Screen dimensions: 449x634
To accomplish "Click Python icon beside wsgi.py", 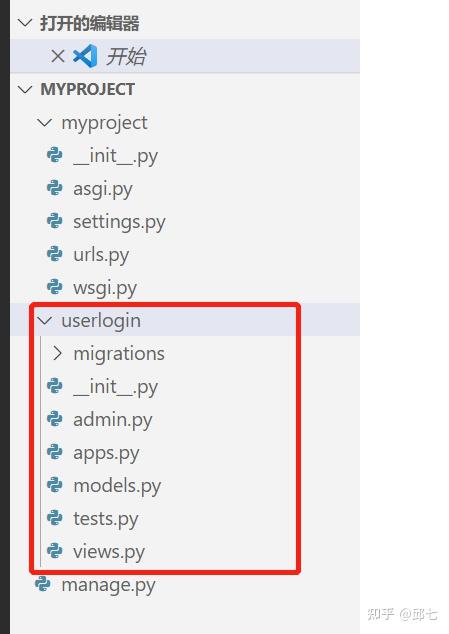I will [55, 287].
